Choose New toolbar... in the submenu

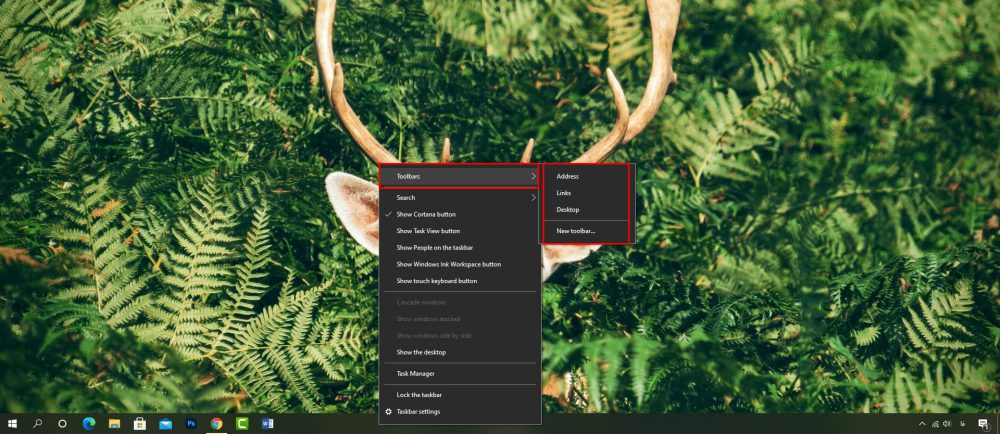tap(576, 231)
